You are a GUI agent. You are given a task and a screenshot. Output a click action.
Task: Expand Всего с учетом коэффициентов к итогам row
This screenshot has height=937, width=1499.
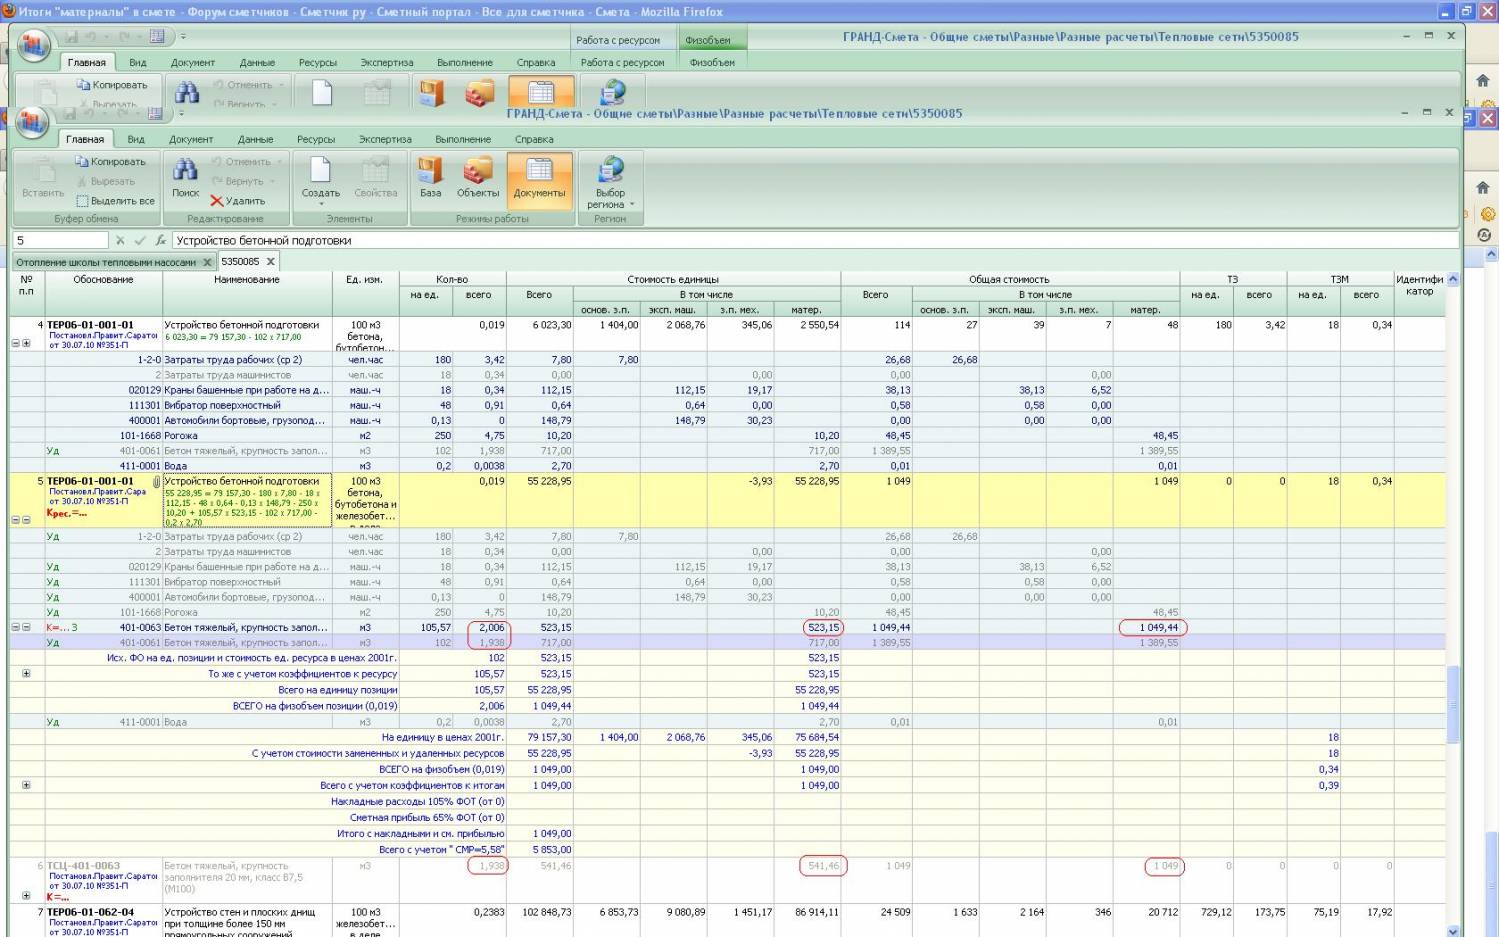click(26, 785)
